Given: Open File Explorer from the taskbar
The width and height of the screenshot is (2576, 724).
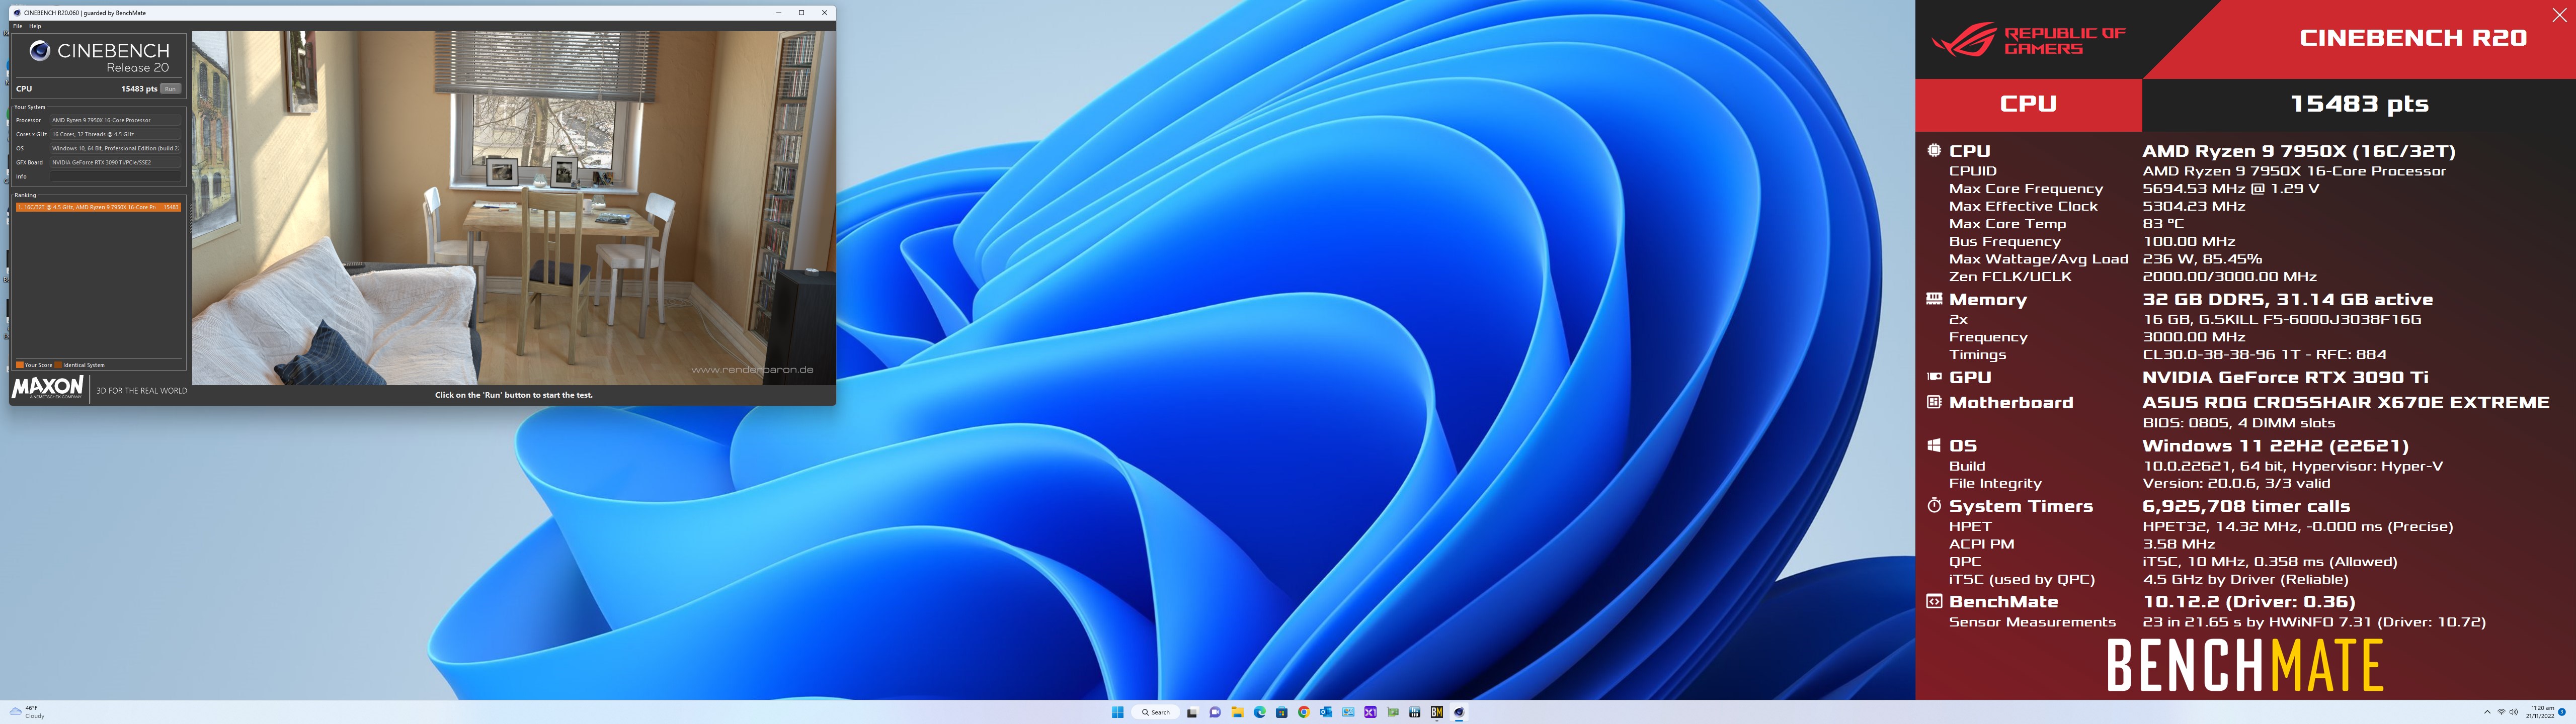Looking at the screenshot, I should [x=1238, y=712].
